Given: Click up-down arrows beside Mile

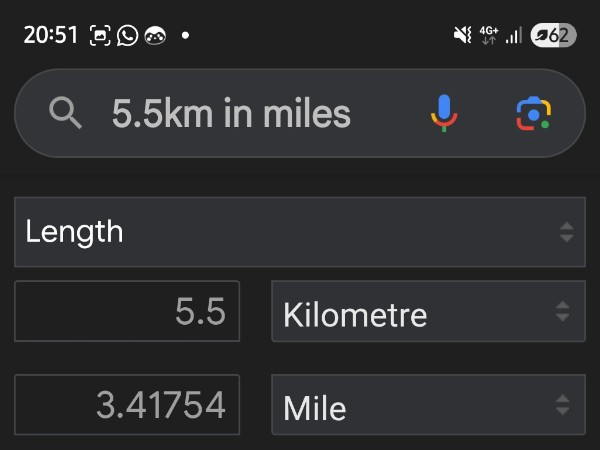Looking at the screenshot, I should tap(563, 405).
